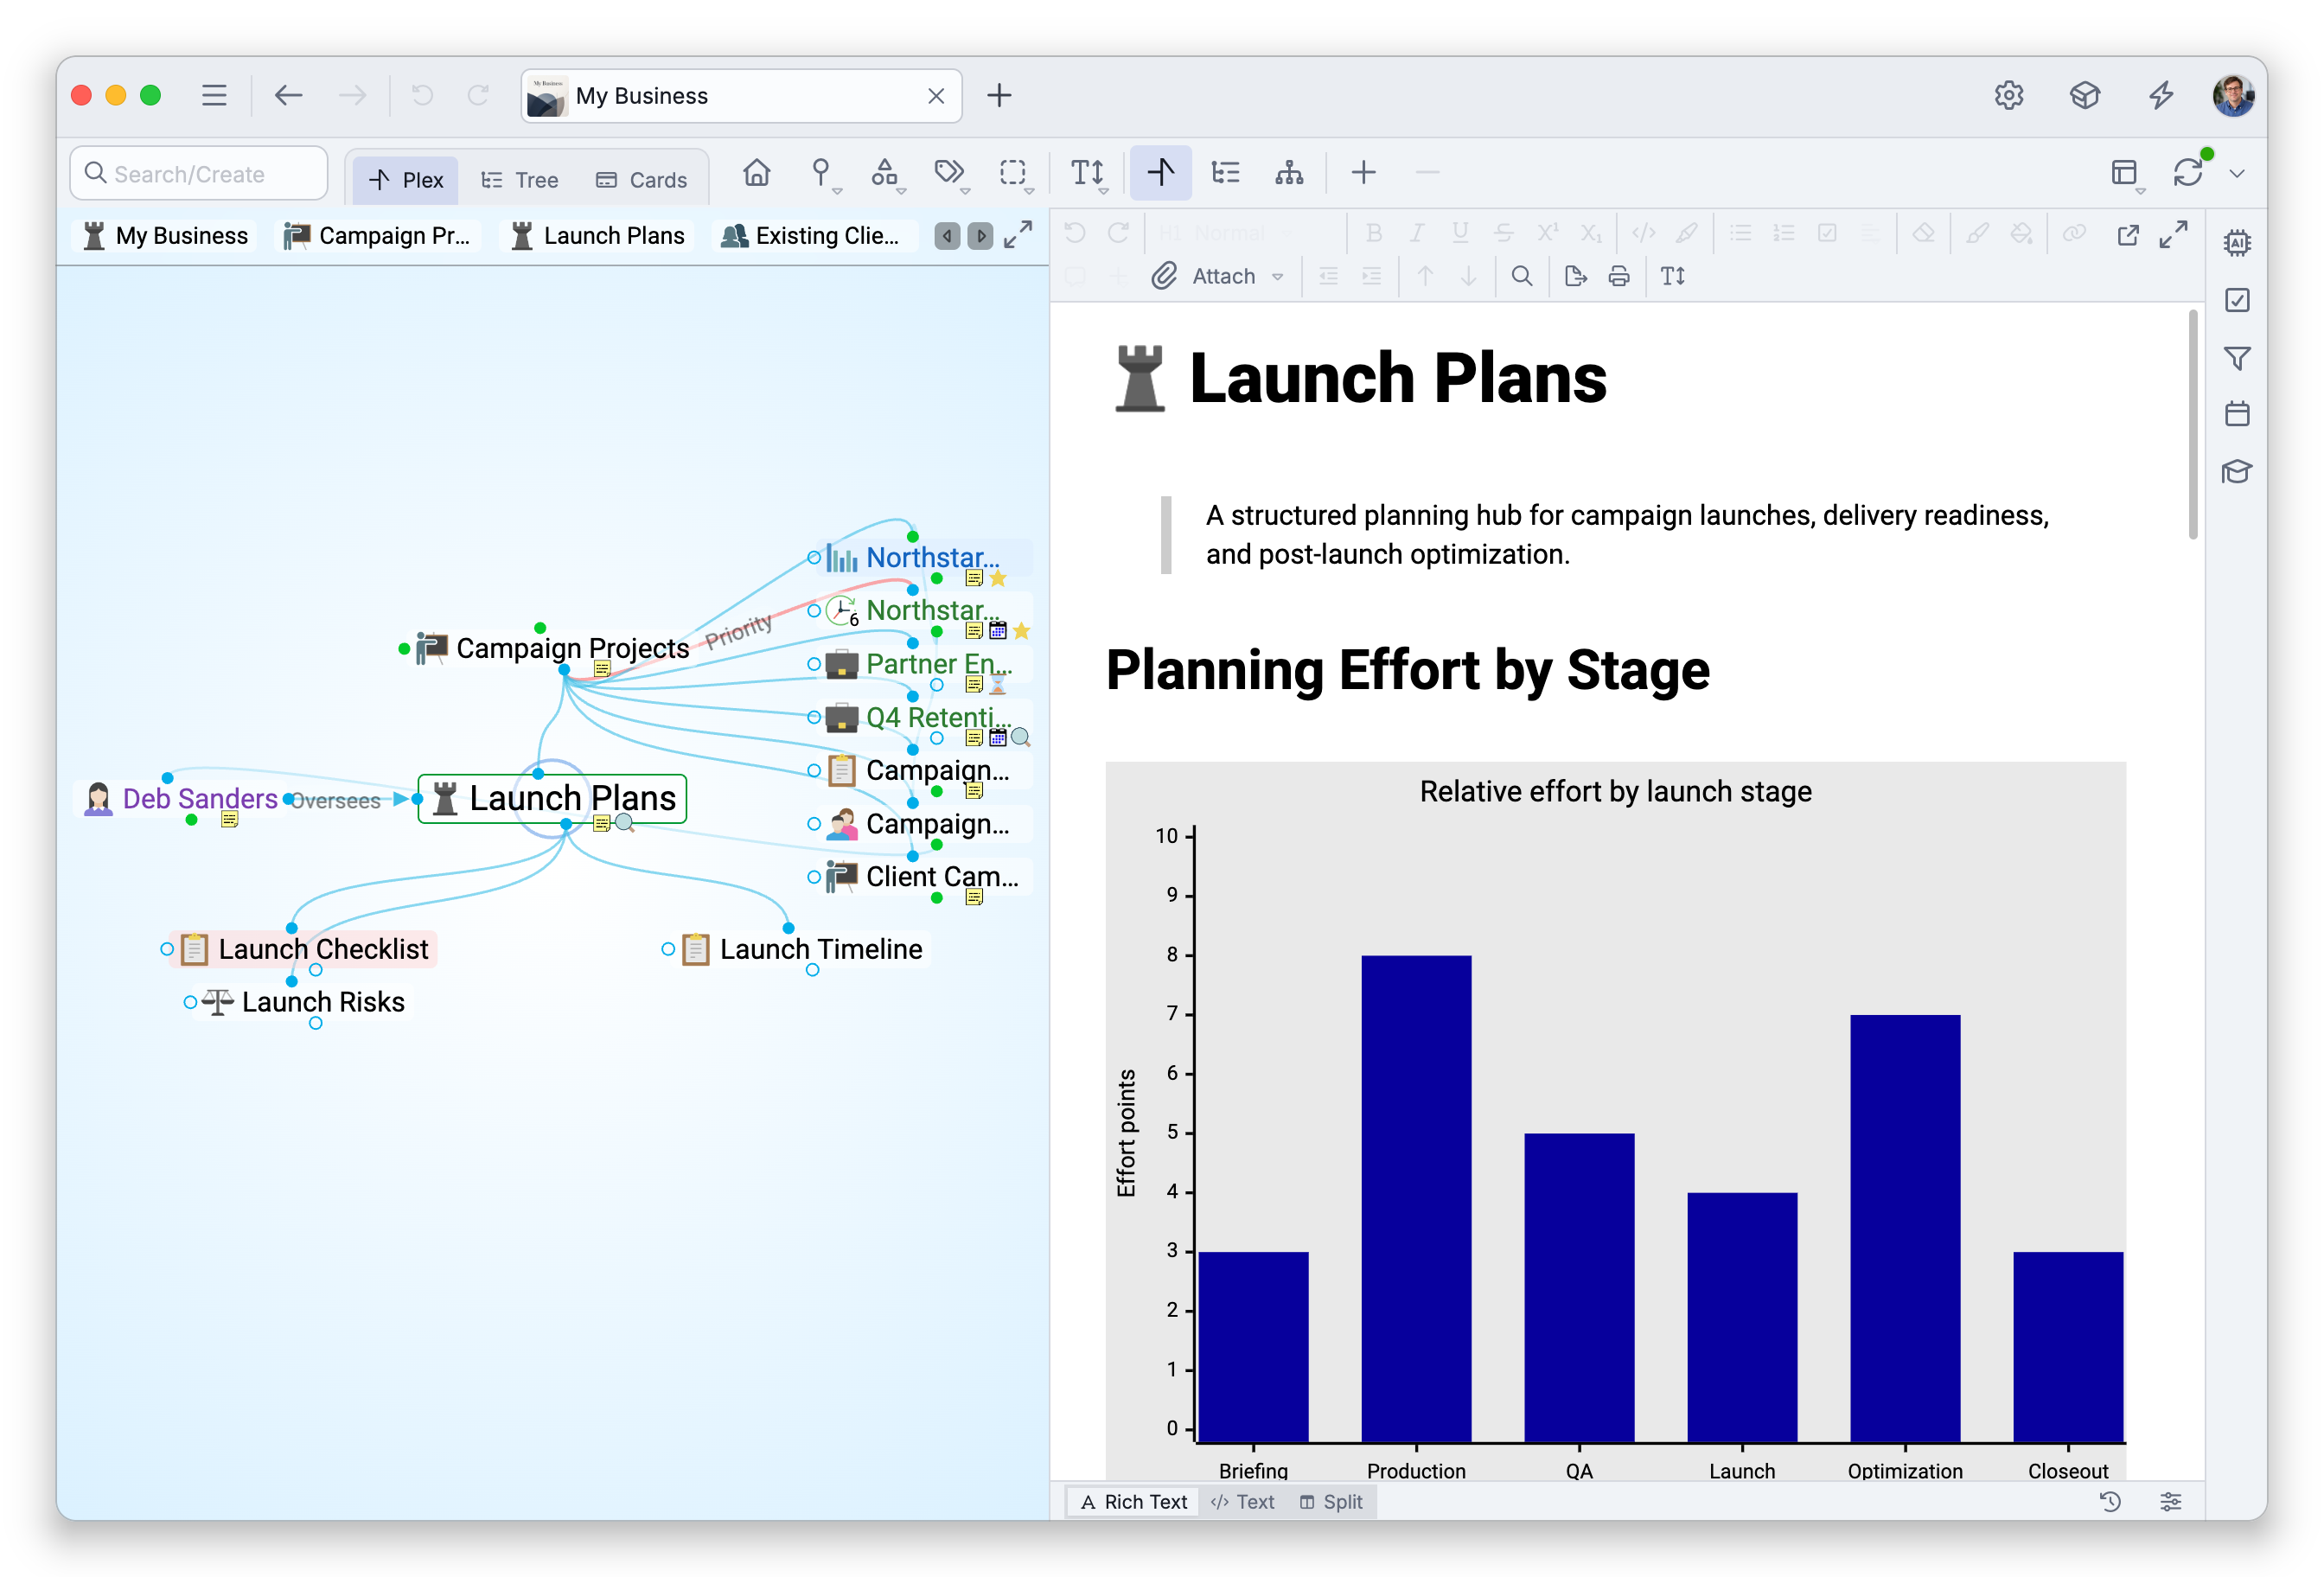Image resolution: width=2324 pixels, height=1577 pixels.
Task: Open the Campaign Pr... pinned thought
Action: pyautogui.click(x=377, y=236)
